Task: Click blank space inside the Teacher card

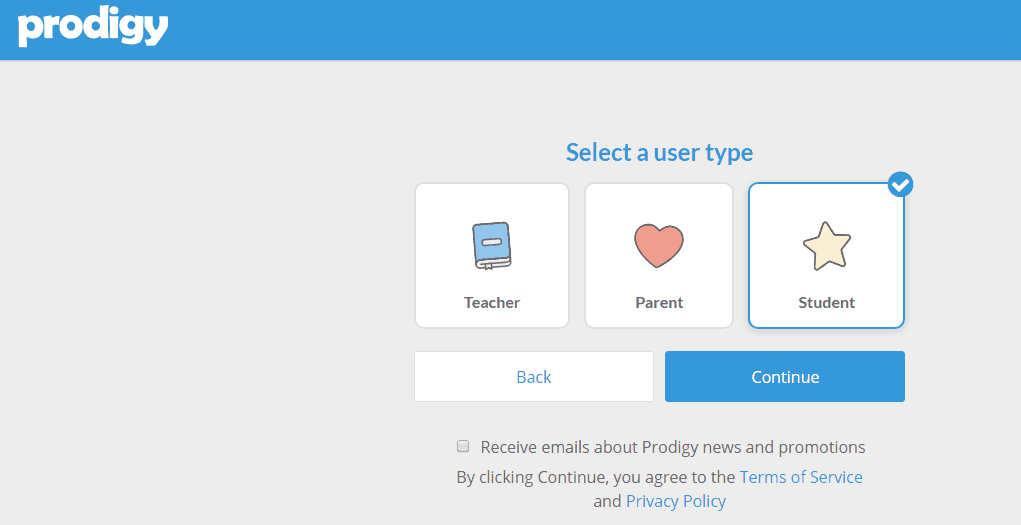Action: pyautogui.click(x=440, y=205)
